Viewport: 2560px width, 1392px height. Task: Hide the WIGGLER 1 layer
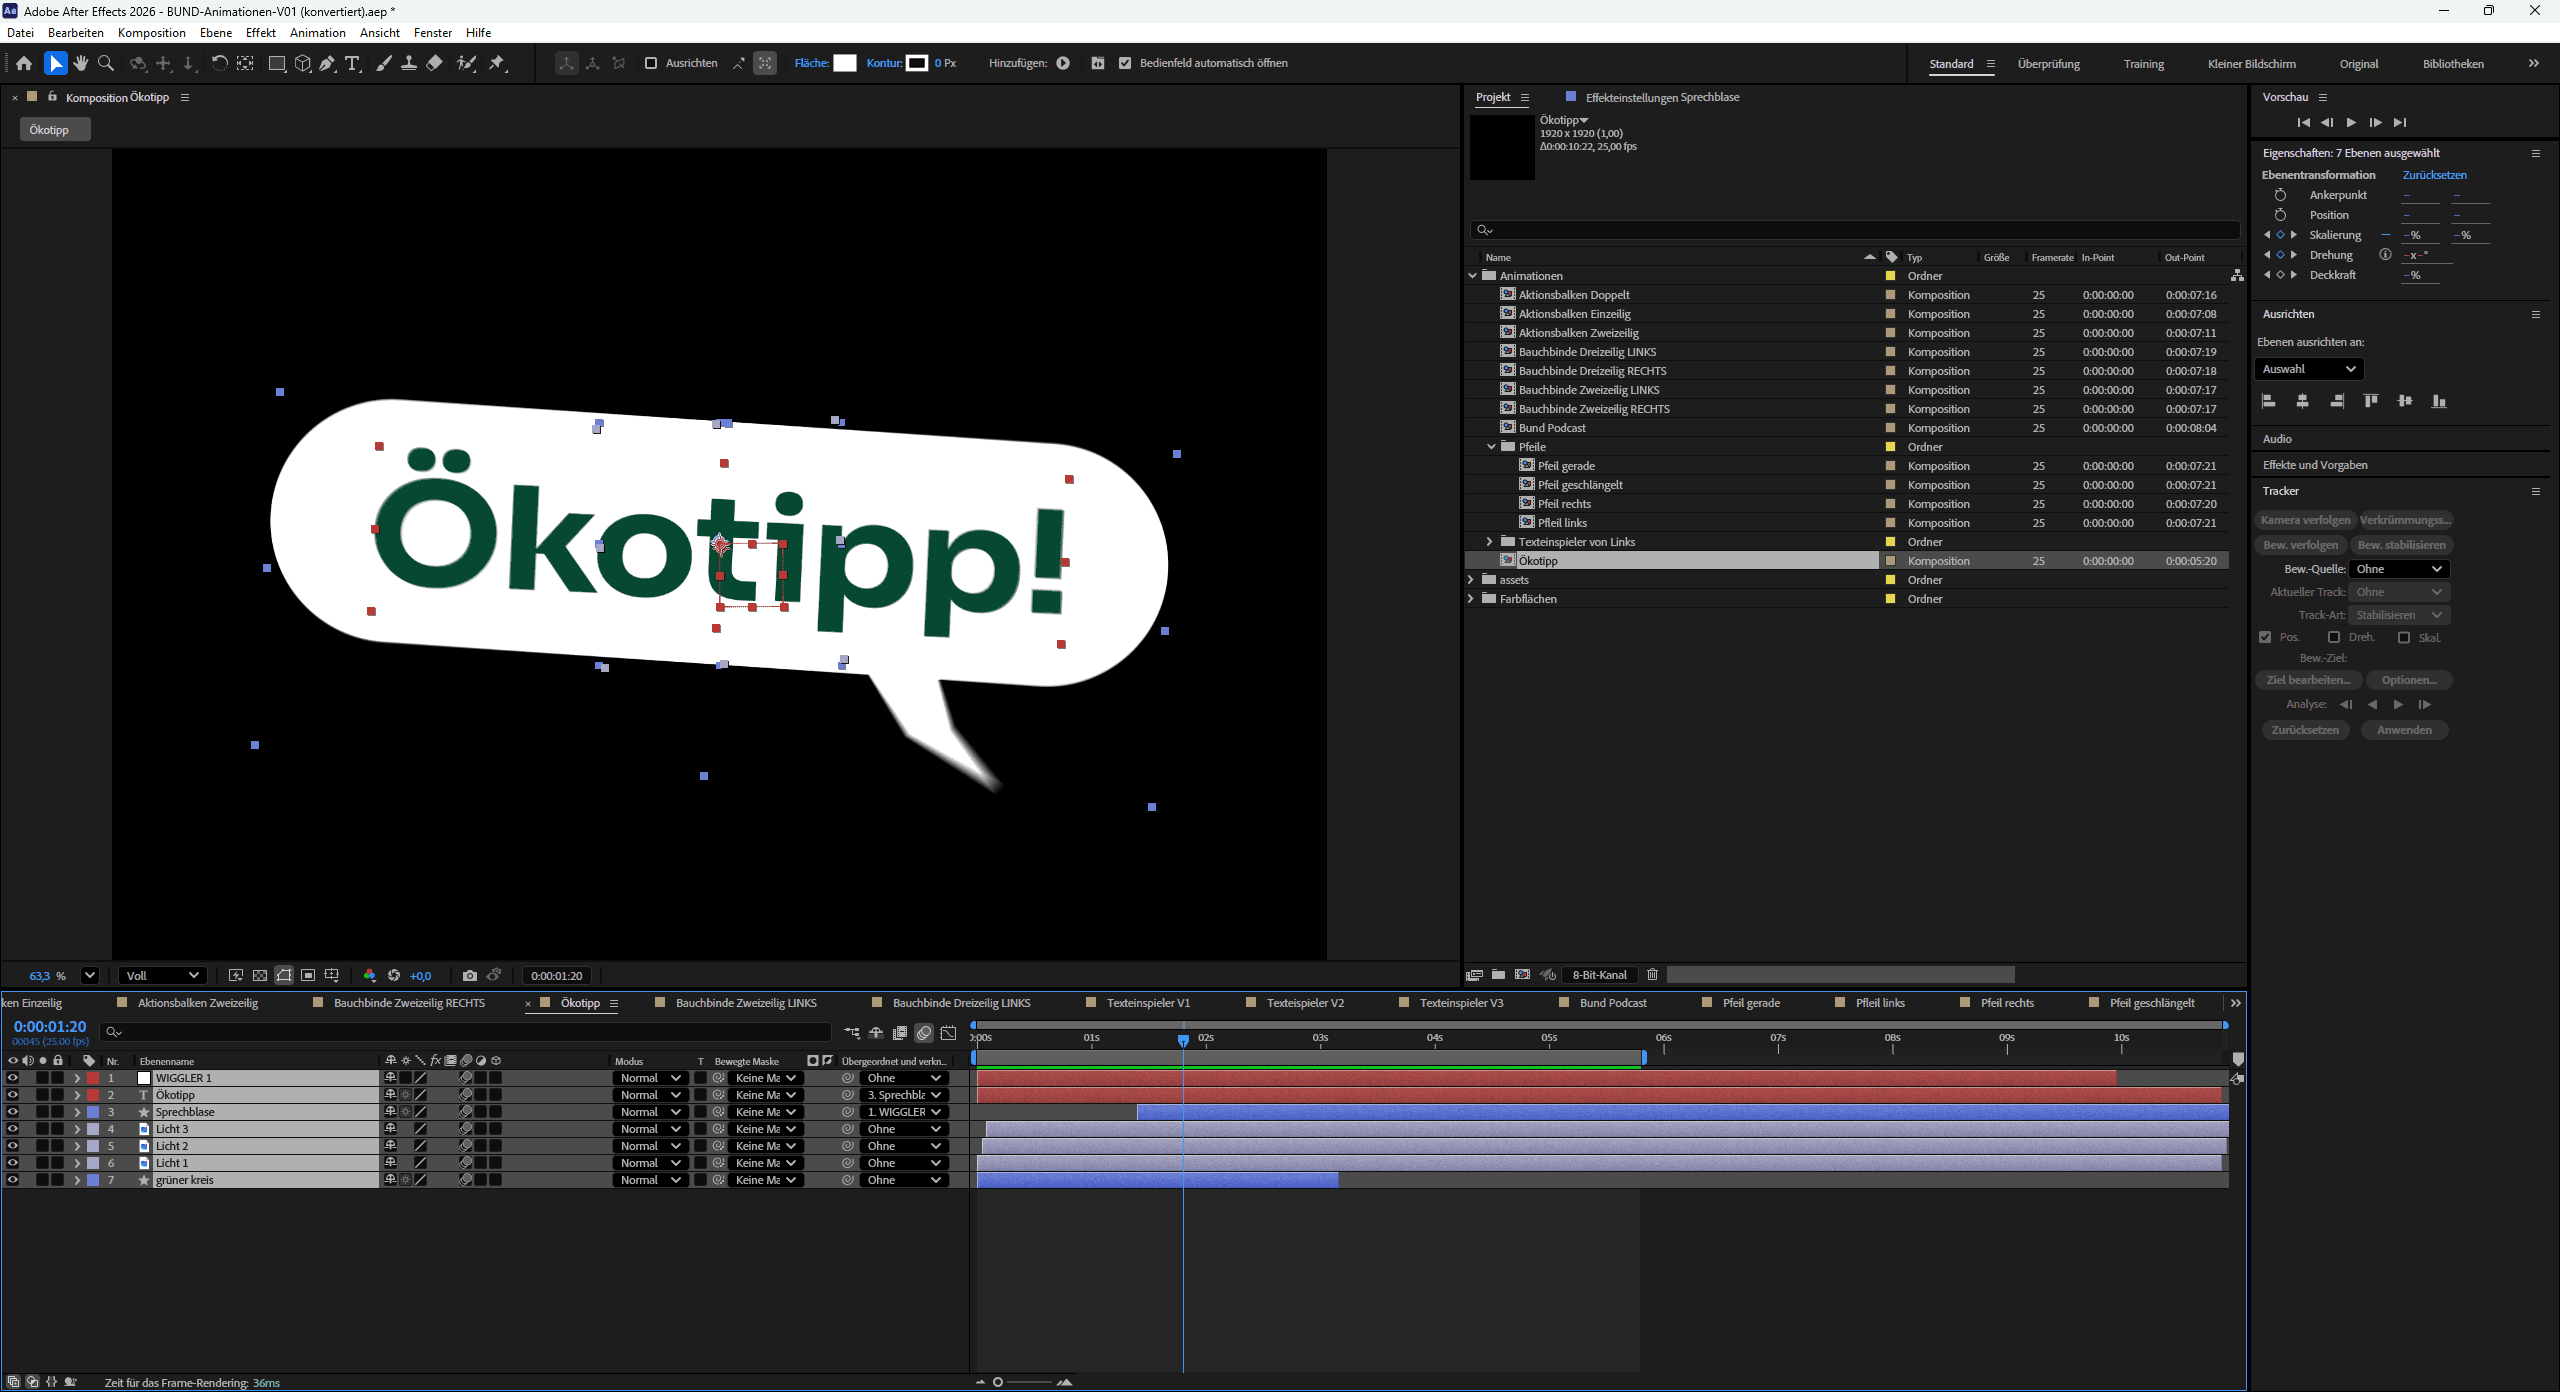click(13, 1078)
